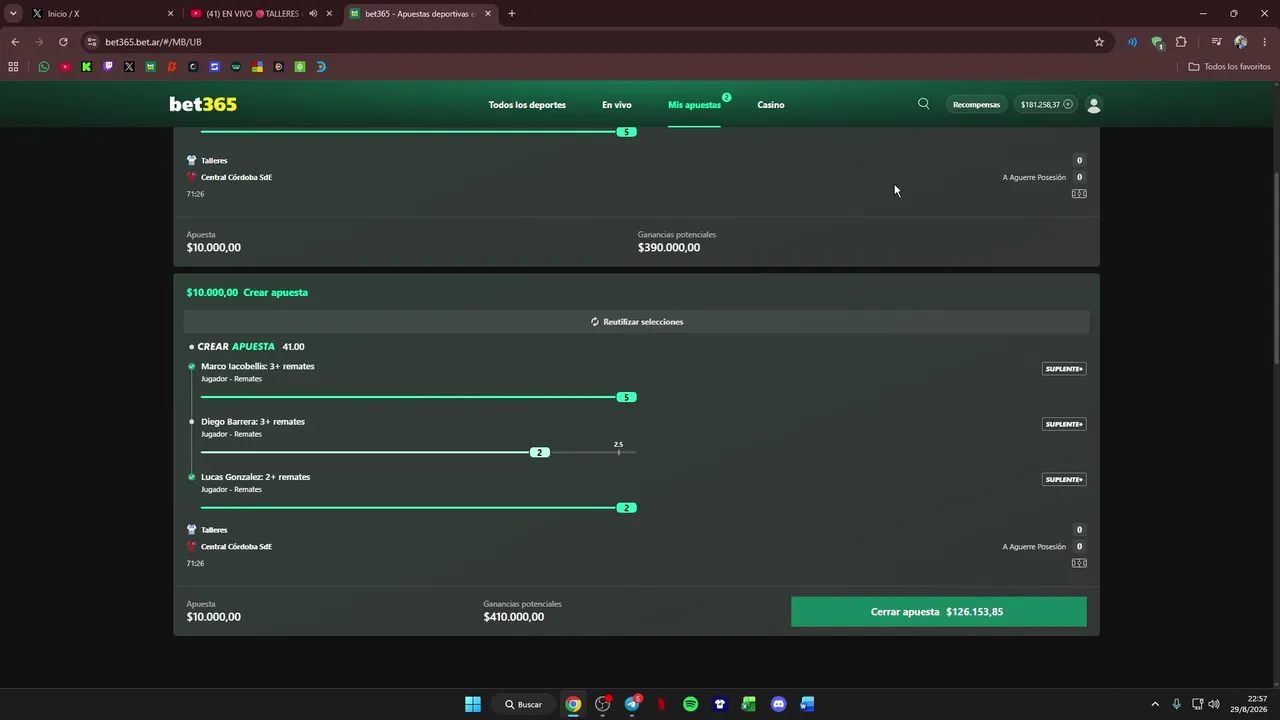Viewport: 1280px width, 720px height.
Task: Open Recompensas rewards
Action: coord(976,105)
